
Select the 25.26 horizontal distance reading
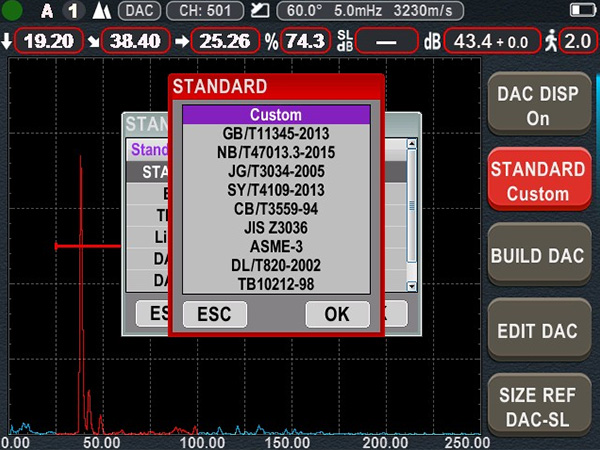pos(225,41)
